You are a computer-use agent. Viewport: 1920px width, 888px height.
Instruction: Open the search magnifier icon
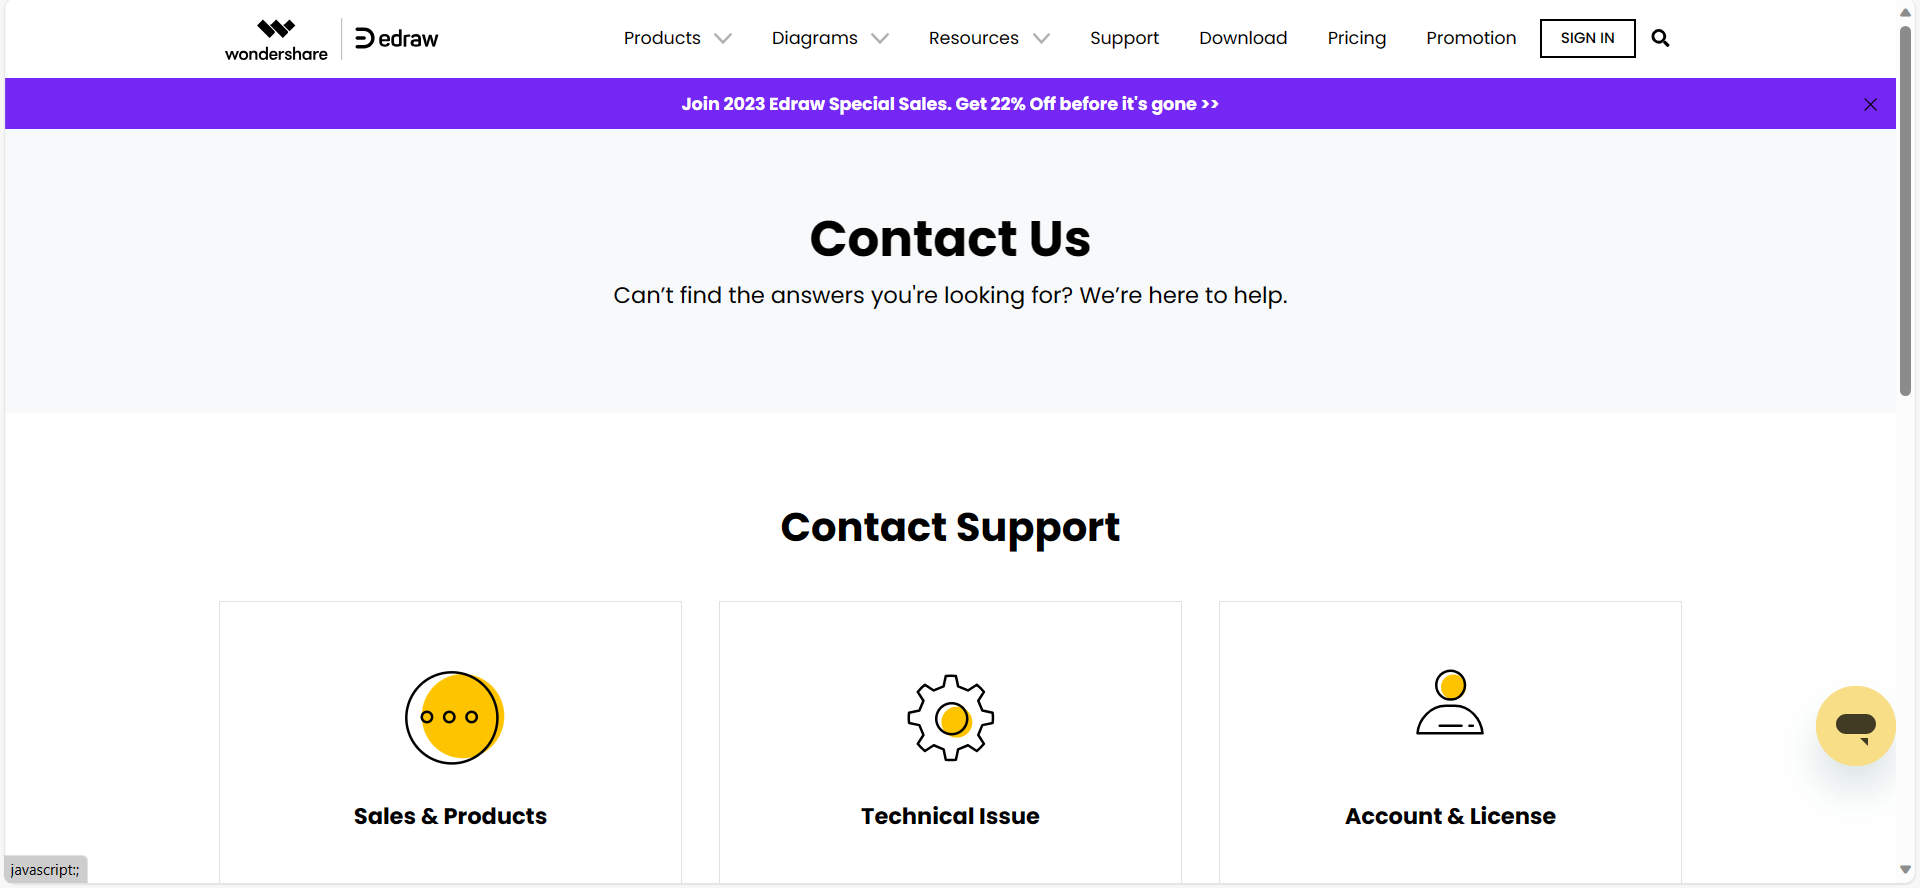coord(1660,38)
